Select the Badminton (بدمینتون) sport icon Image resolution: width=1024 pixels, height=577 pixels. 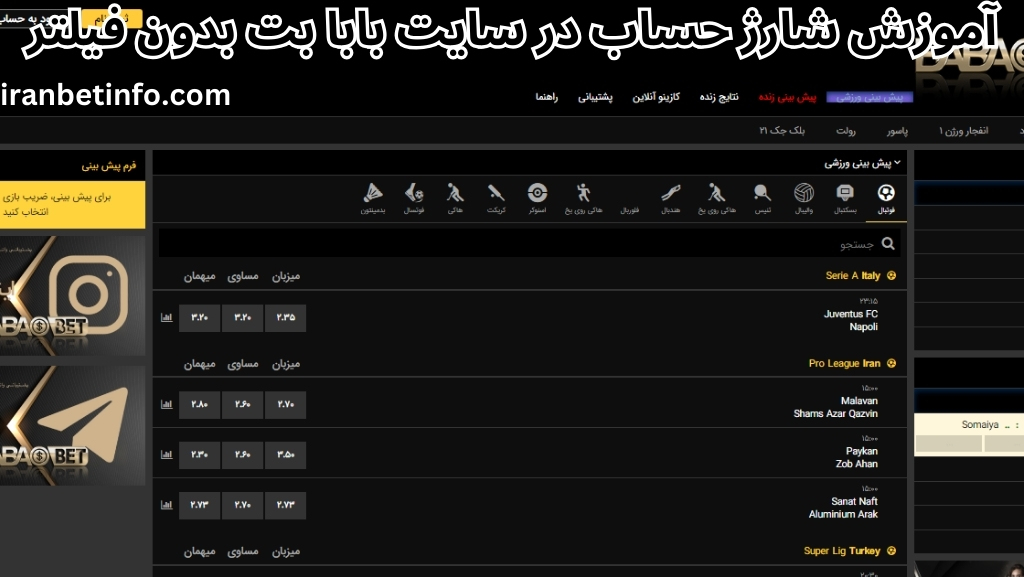373,198
